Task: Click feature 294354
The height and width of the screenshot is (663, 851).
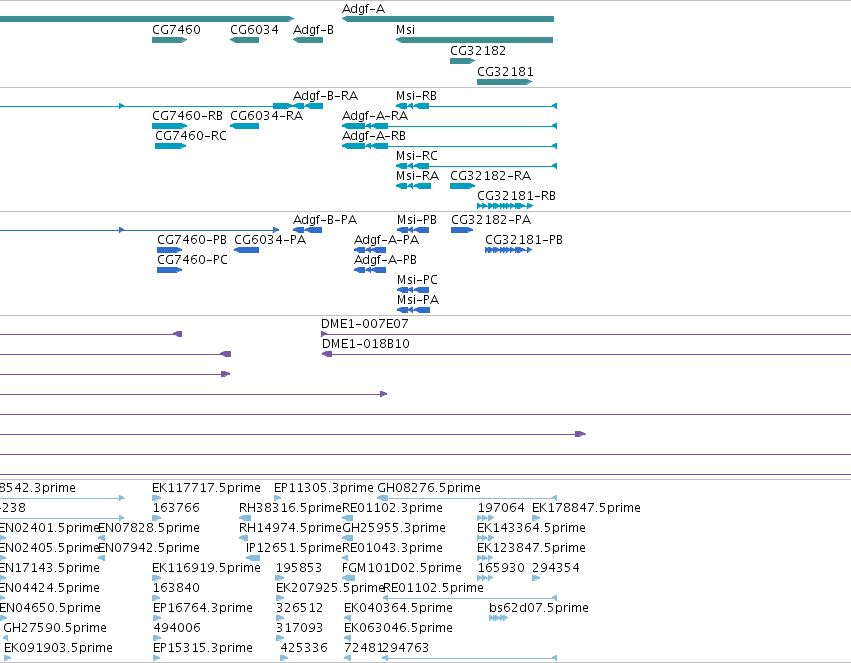Action: click(556, 568)
